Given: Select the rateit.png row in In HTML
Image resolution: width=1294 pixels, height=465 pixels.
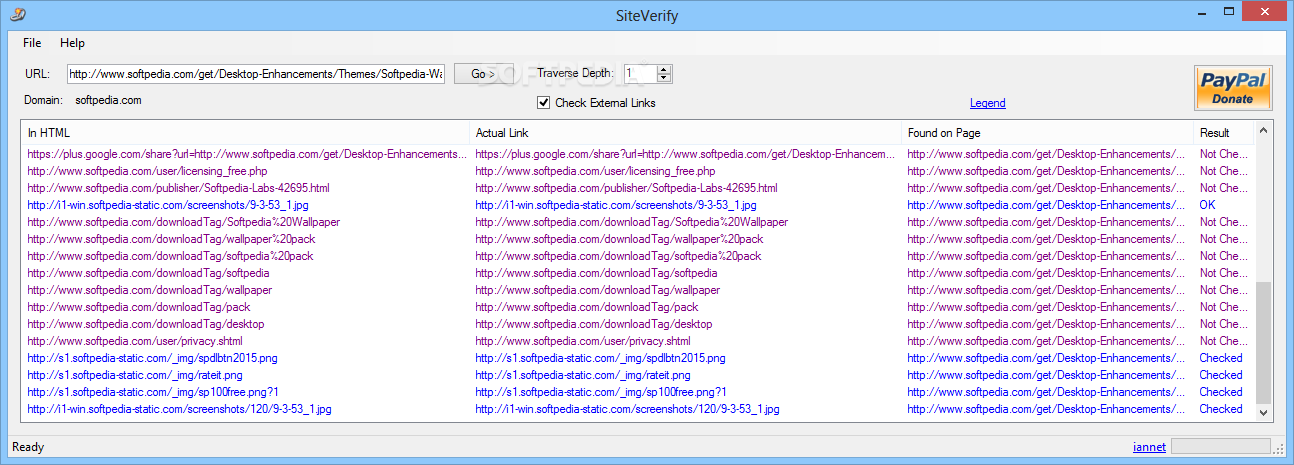Looking at the screenshot, I should click(x=135, y=375).
